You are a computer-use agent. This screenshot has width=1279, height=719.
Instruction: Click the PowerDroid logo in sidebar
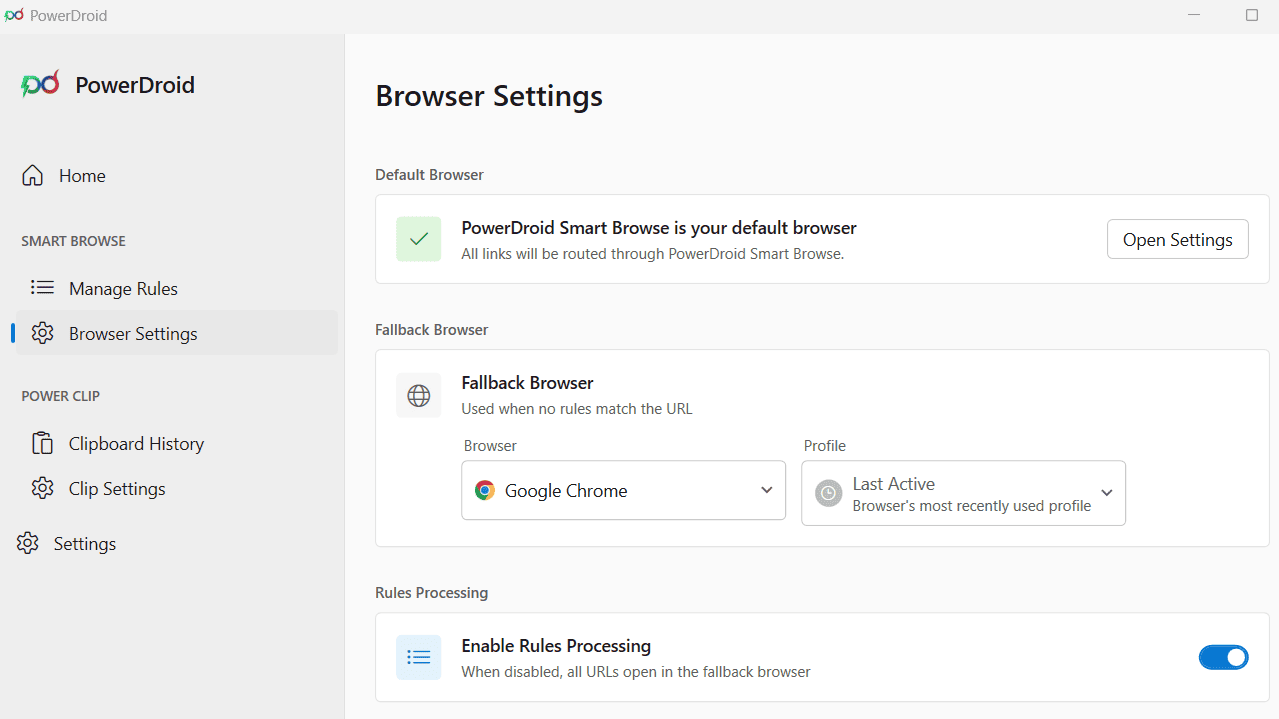(x=40, y=84)
